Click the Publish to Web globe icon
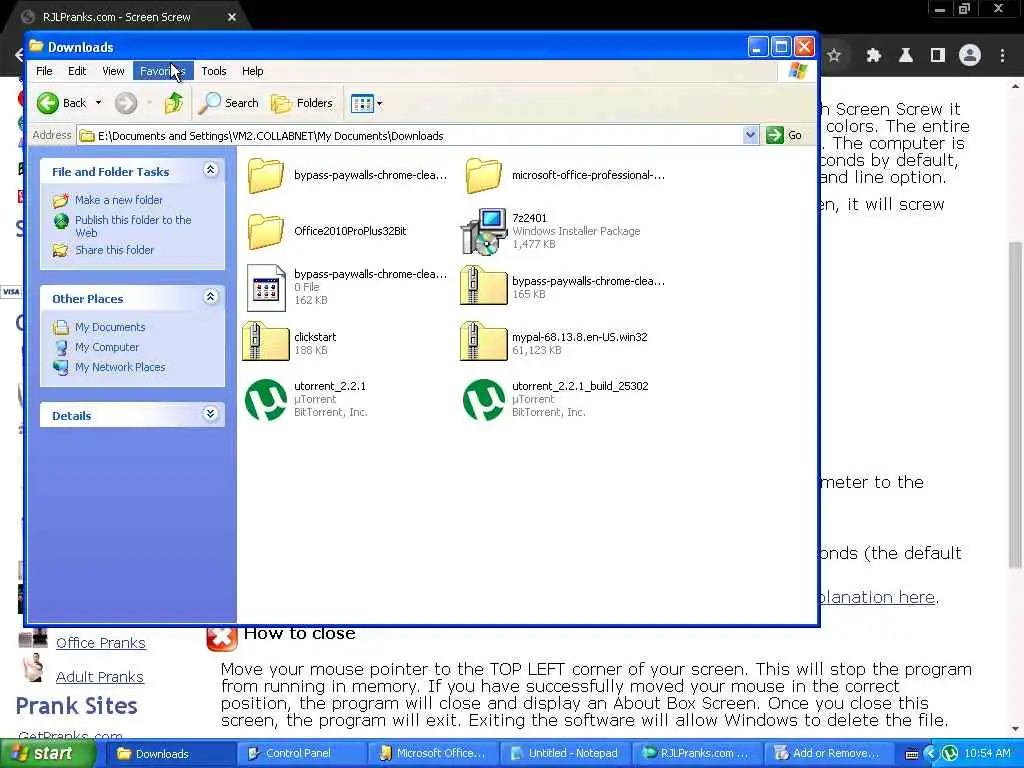 point(61,221)
